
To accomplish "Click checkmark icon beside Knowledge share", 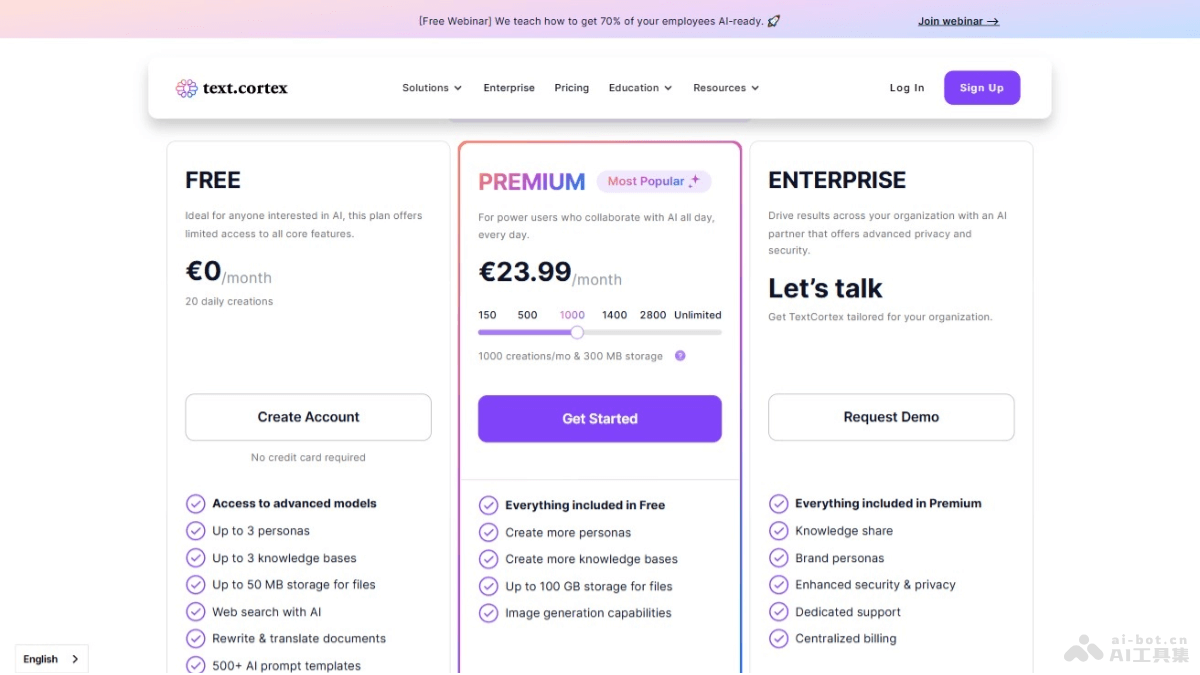I will (x=778, y=531).
